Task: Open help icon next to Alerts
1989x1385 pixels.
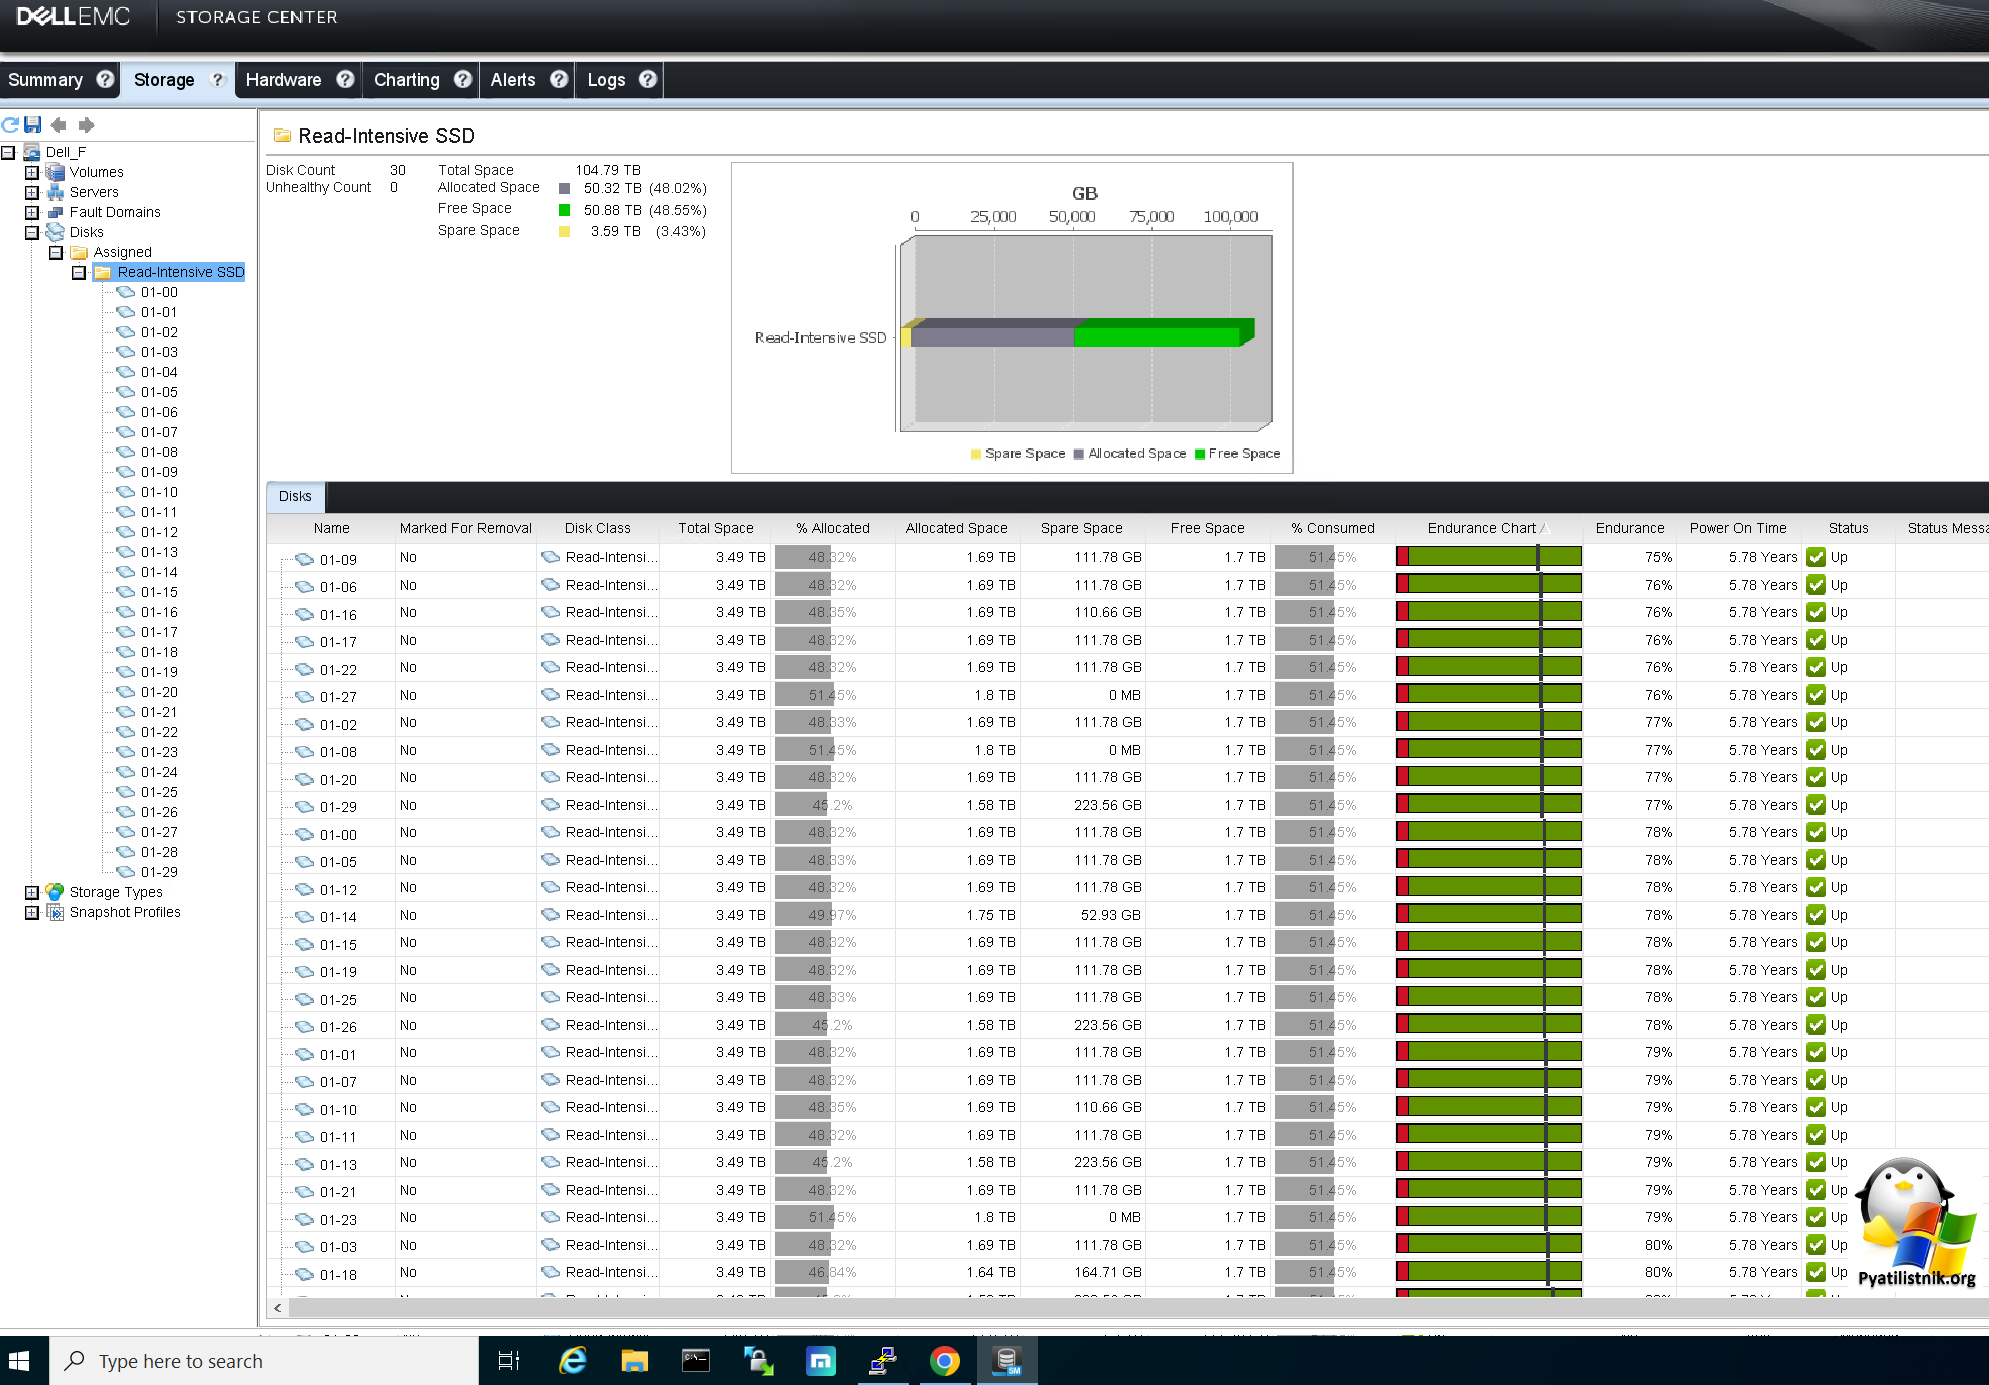Action: pyautogui.click(x=559, y=79)
